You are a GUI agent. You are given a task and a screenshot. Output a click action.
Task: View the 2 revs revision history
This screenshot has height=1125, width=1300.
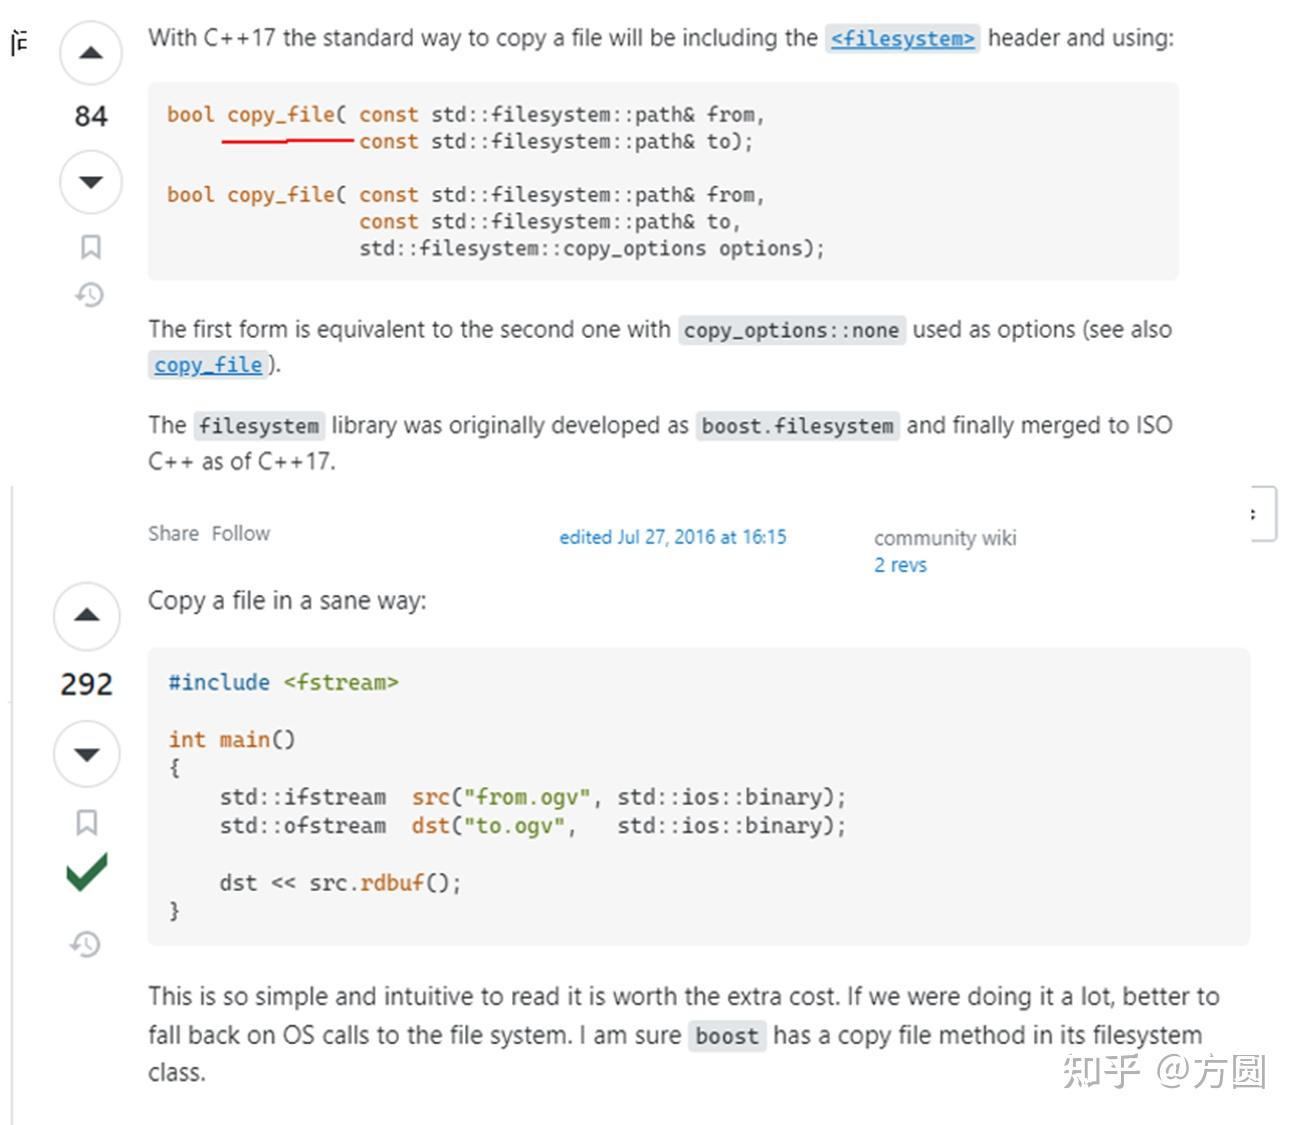[900, 565]
